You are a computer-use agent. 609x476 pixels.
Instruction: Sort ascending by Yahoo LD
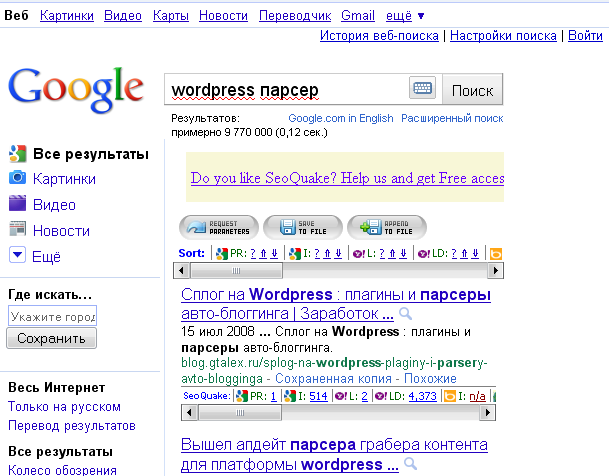coord(464,254)
